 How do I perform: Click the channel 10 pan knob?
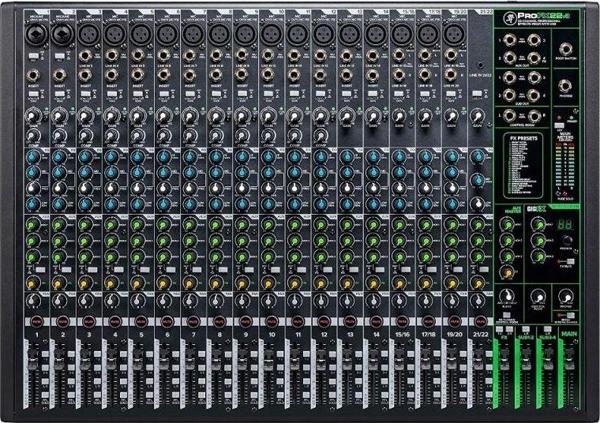coord(268,301)
